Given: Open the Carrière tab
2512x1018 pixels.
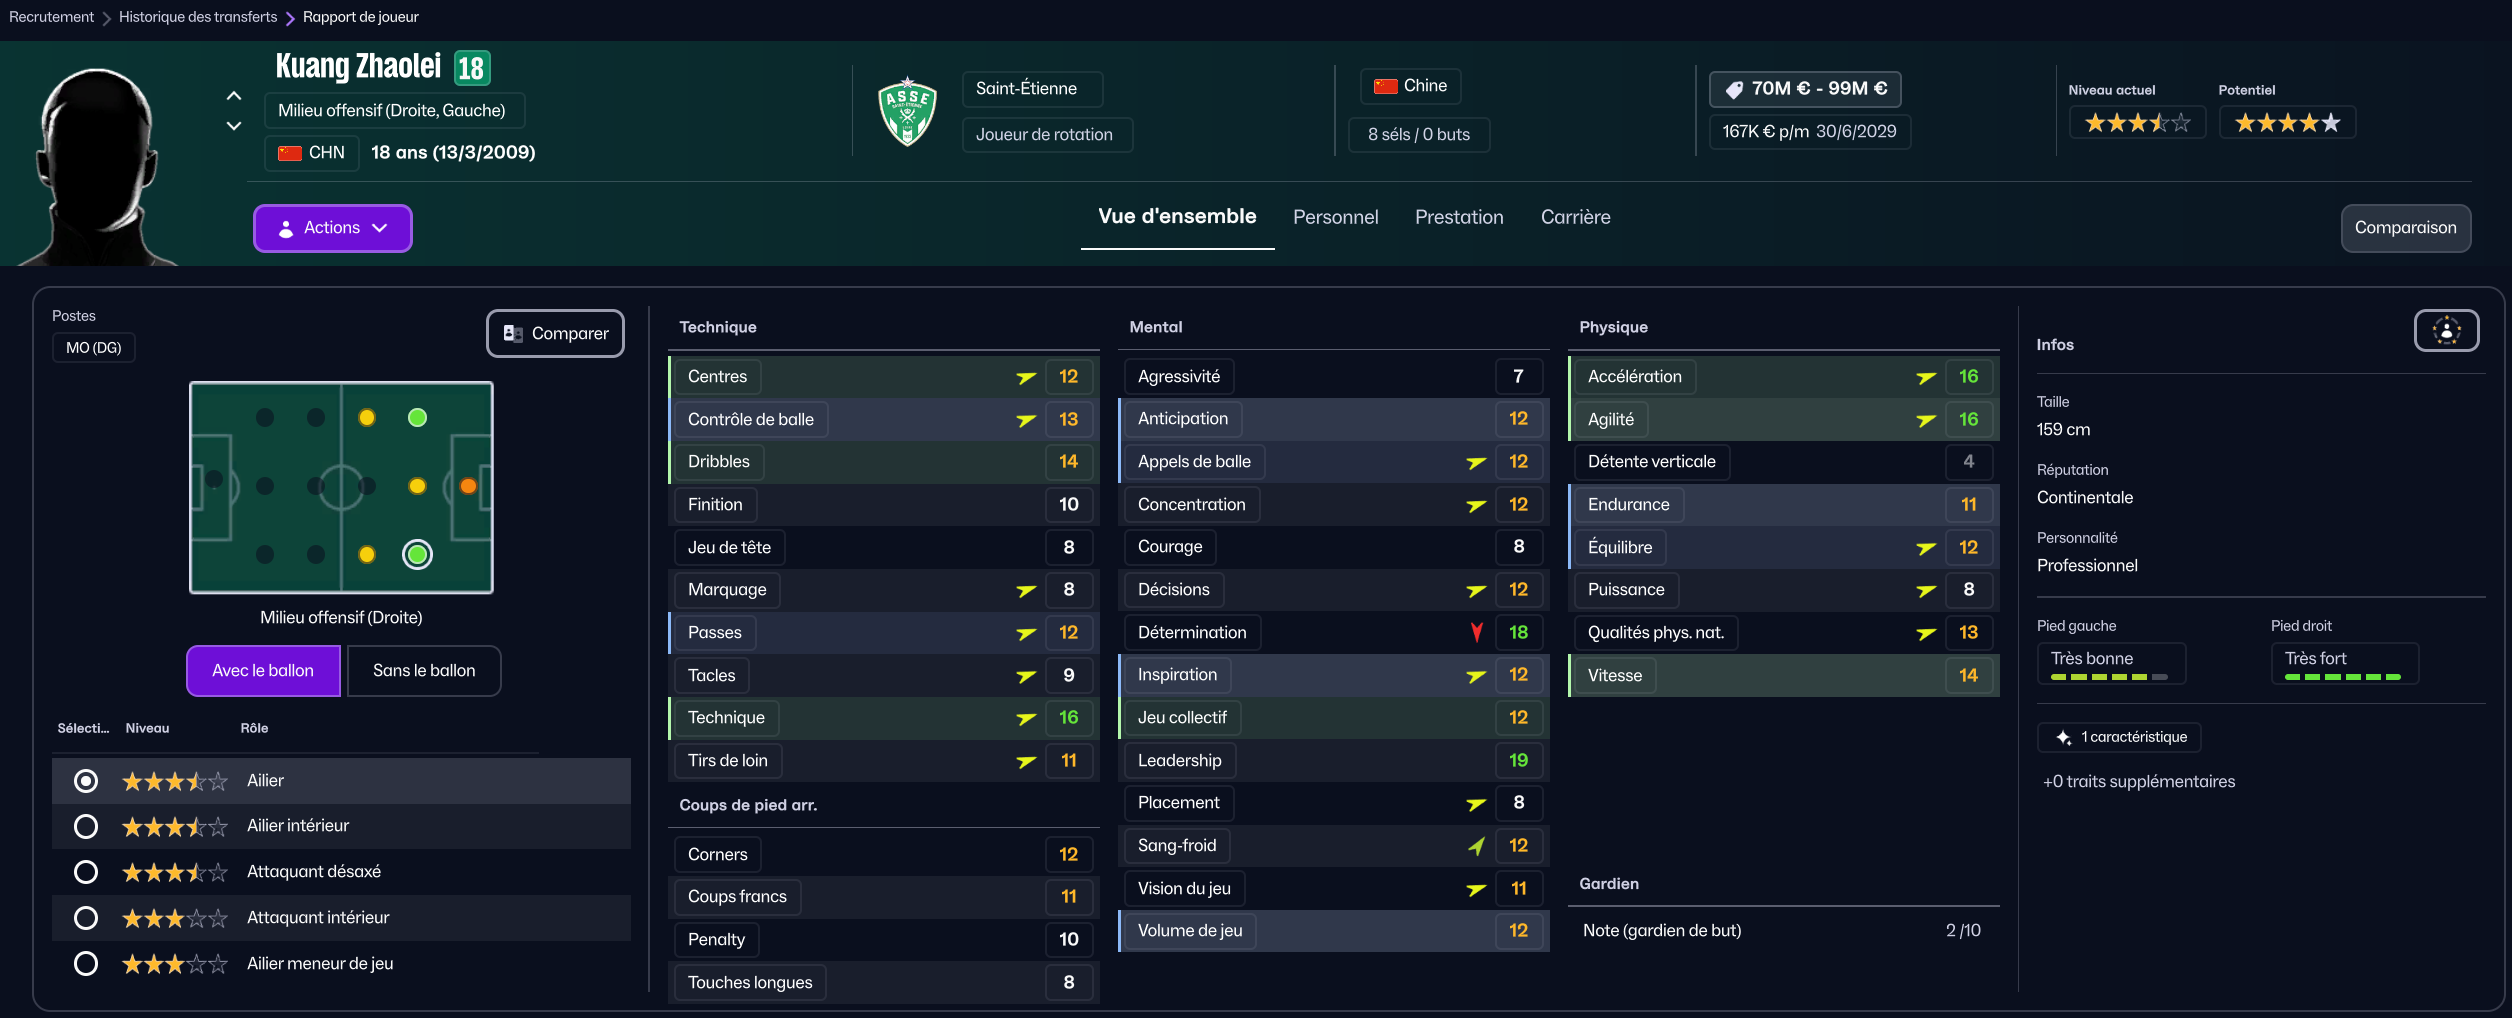Looking at the screenshot, I should (x=1575, y=217).
